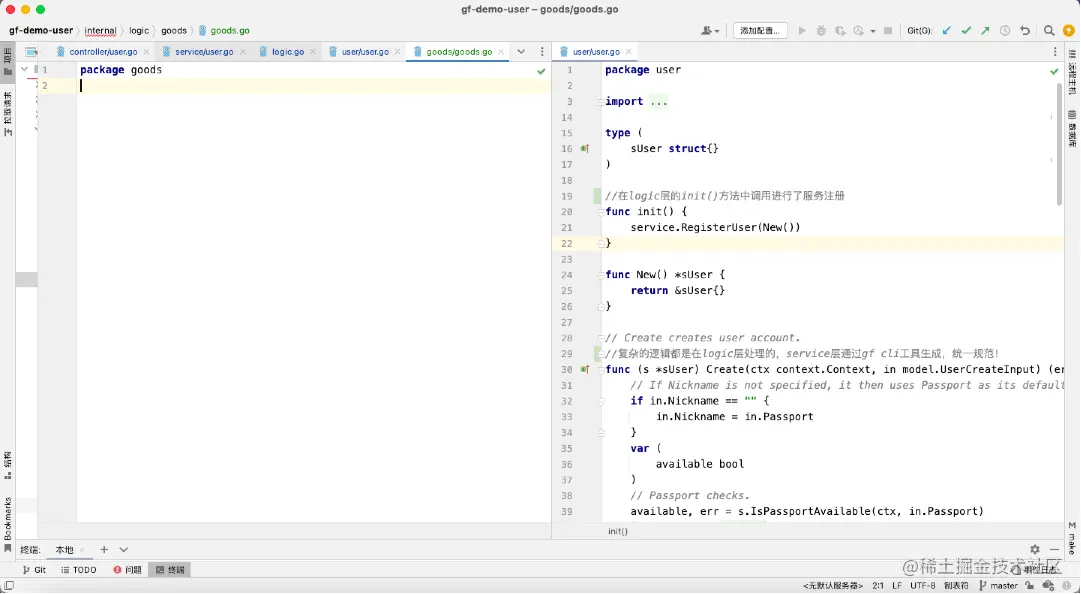Switch to controller/user.go tab

(103, 52)
